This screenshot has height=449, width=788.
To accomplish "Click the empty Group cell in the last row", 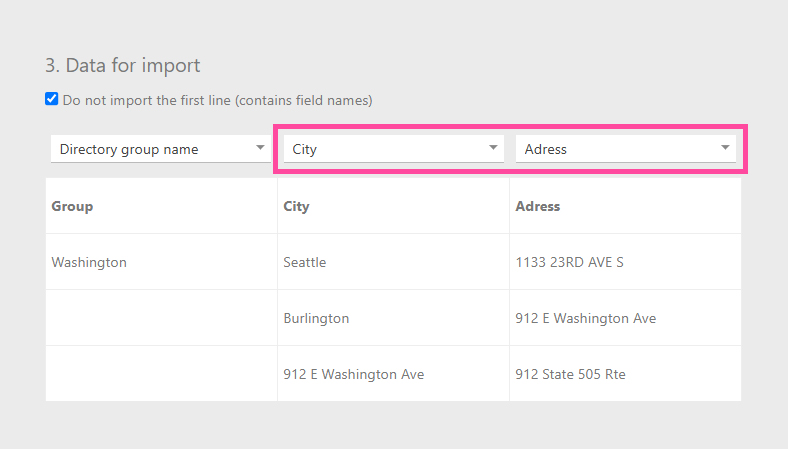I will pyautogui.click(x=161, y=374).
